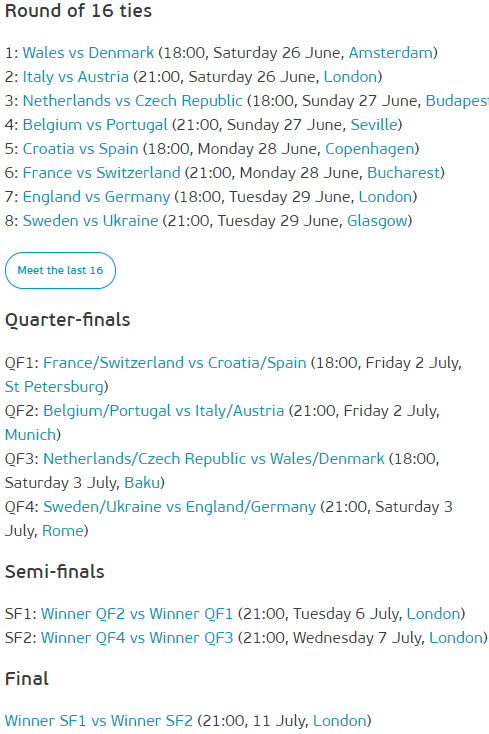
Task: Click the Glasgow venue link
Action: pos(377,220)
